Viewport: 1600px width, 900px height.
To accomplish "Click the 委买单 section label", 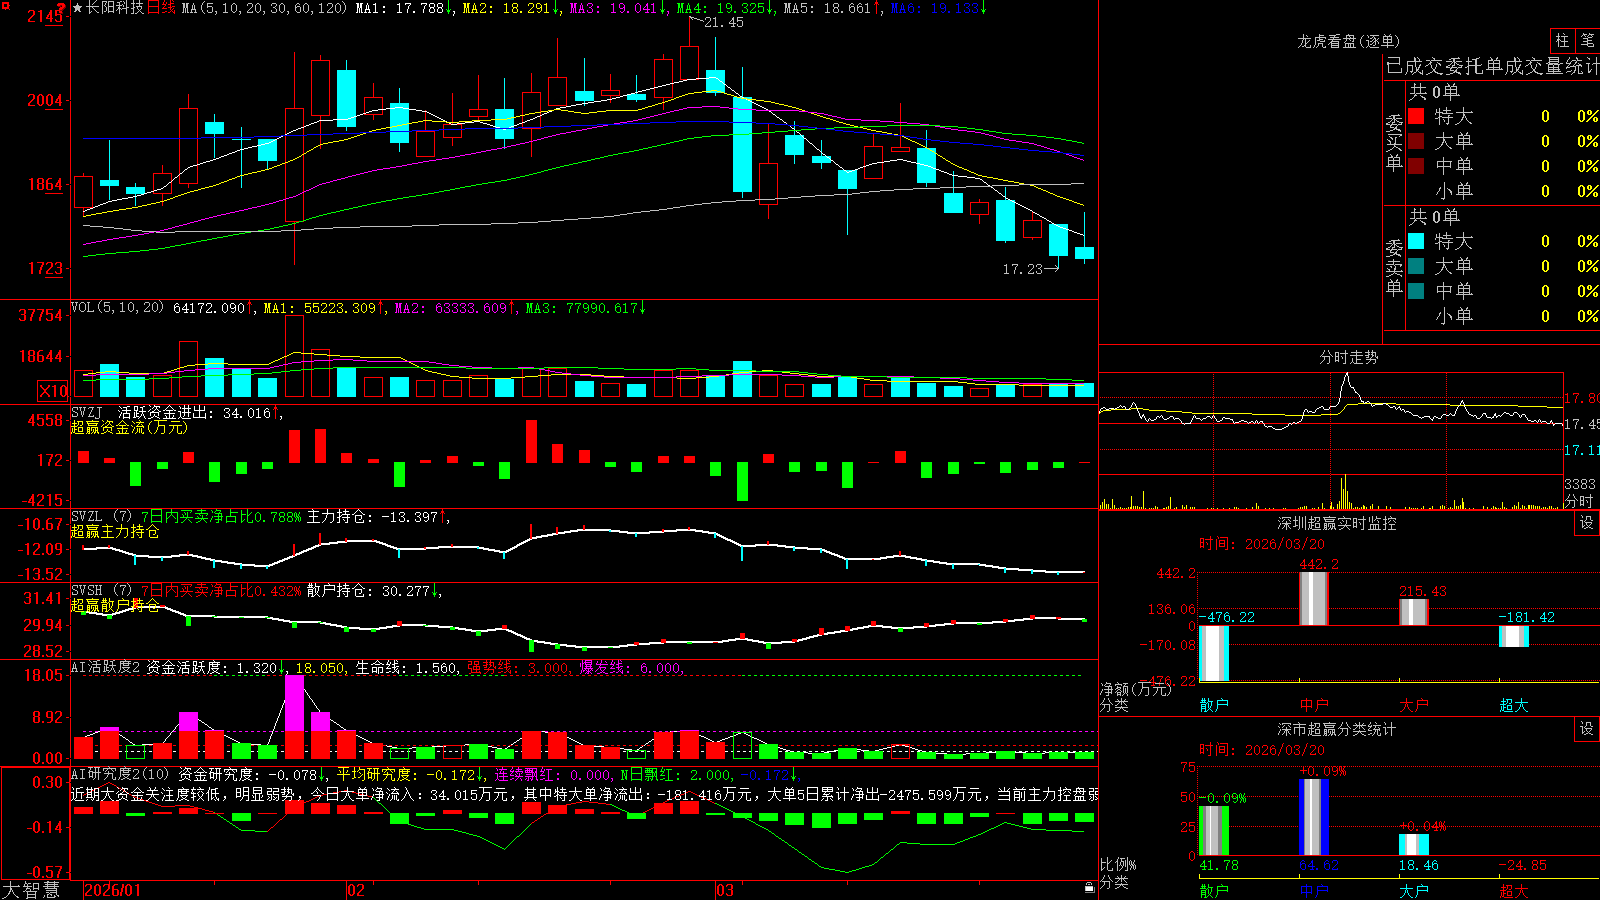I will pyautogui.click(x=1394, y=142).
